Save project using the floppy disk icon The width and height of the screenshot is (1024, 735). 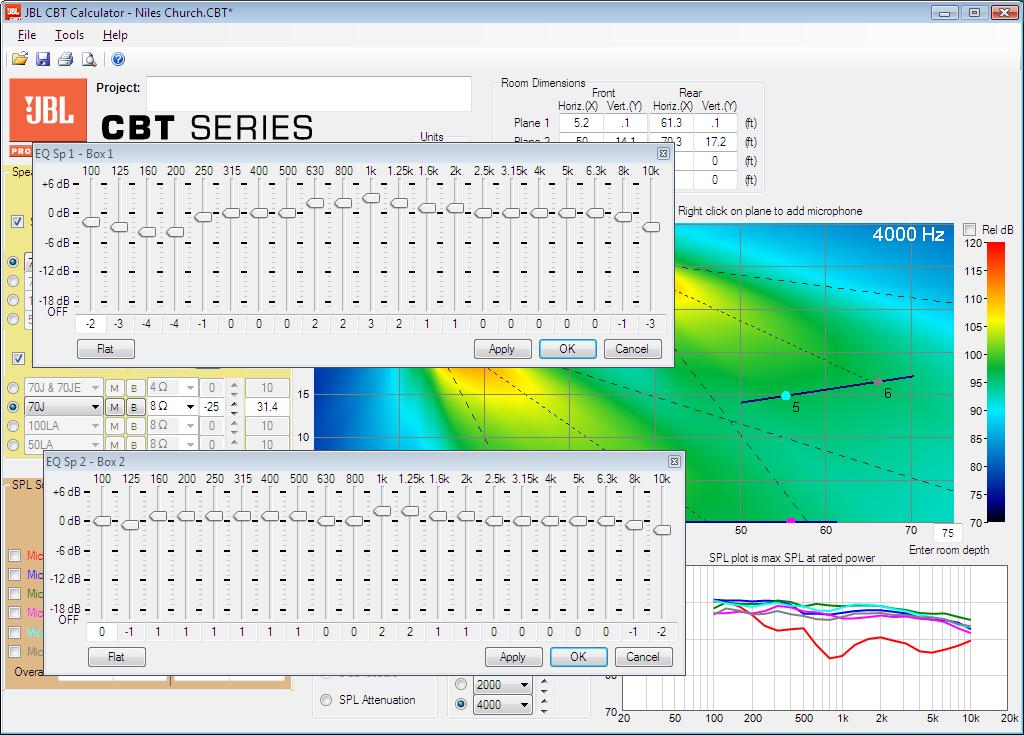point(43,59)
